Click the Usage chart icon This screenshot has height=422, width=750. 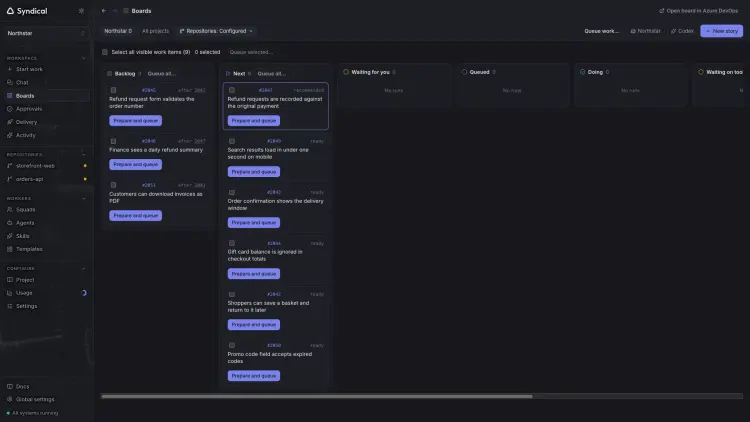(x=10, y=293)
